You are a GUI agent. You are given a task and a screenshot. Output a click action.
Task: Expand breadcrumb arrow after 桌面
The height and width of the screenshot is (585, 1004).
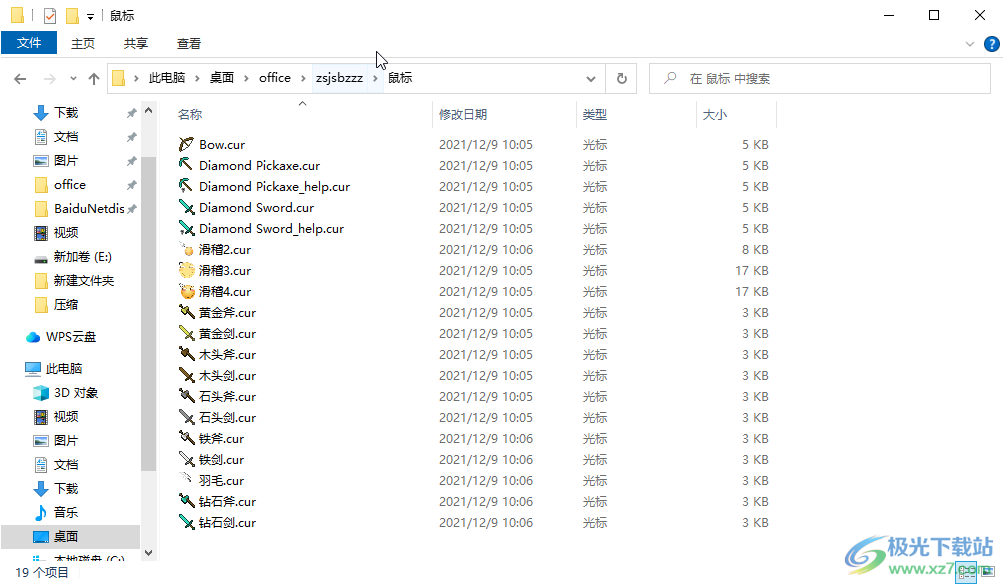[247, 79]
